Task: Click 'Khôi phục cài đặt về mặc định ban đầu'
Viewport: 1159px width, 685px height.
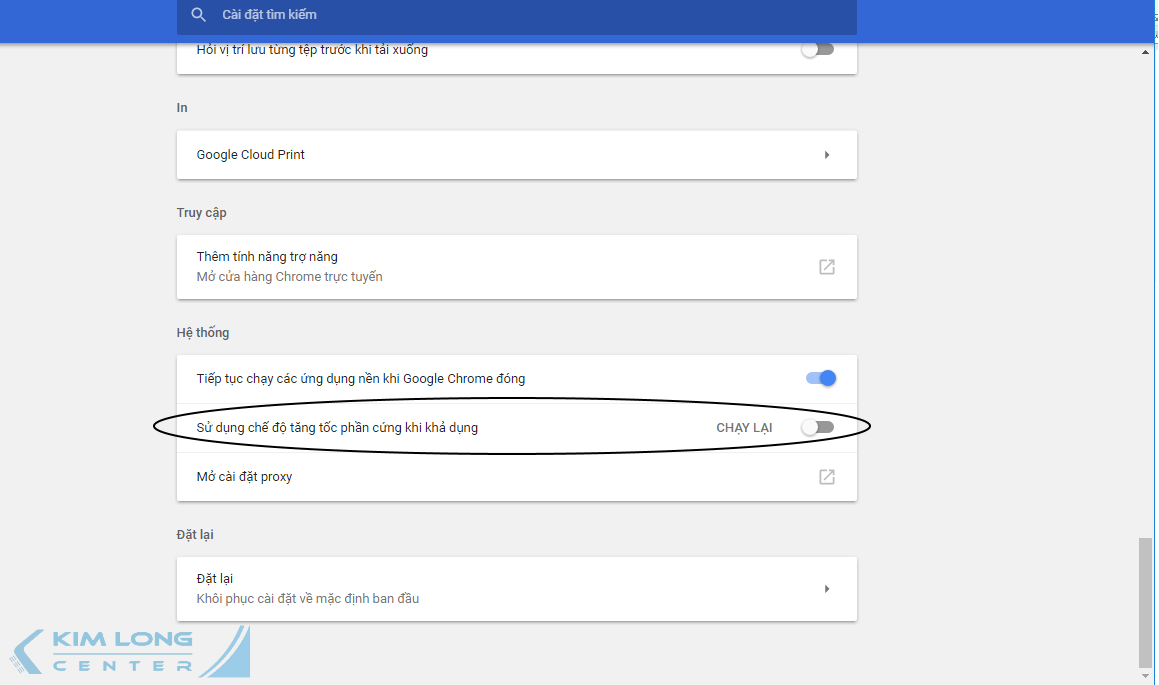Action: pyautogui.click(x=308, y=599)
